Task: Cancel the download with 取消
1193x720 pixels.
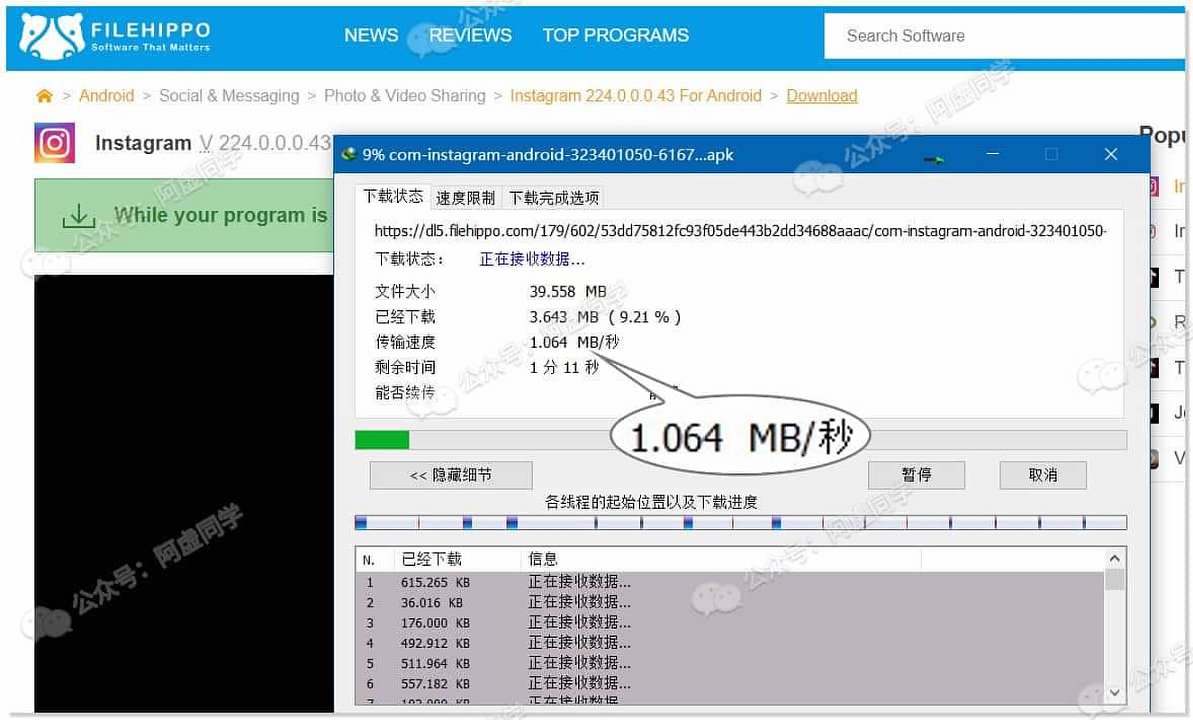Action: coord(1042,476)
